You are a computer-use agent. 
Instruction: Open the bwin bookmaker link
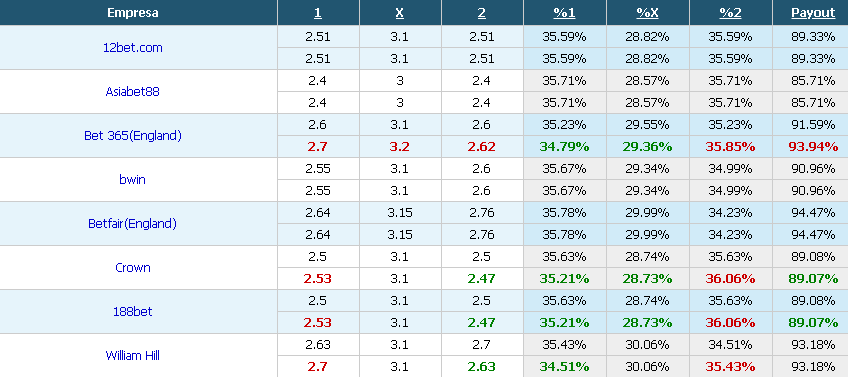pyautogui.click(x=132, y=180)
